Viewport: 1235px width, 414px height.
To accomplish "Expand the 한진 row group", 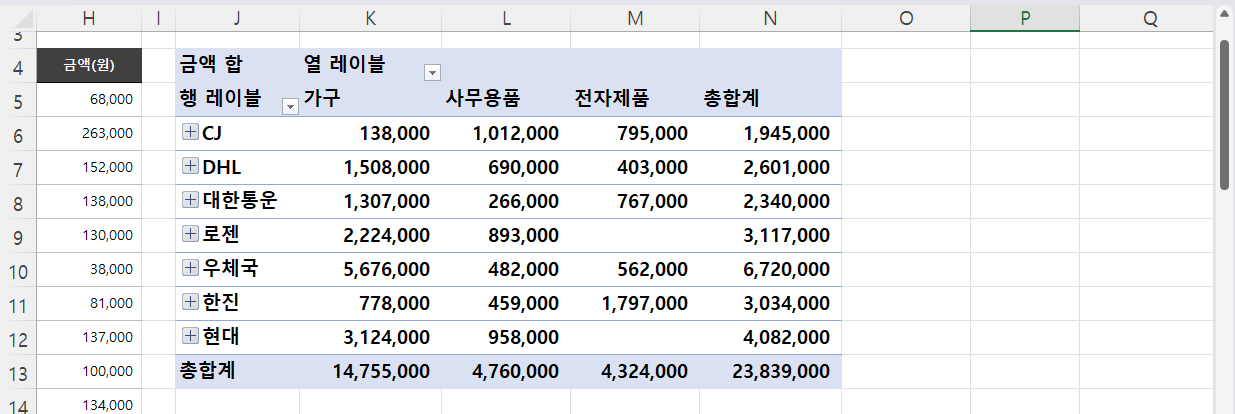I will (190, 302).
